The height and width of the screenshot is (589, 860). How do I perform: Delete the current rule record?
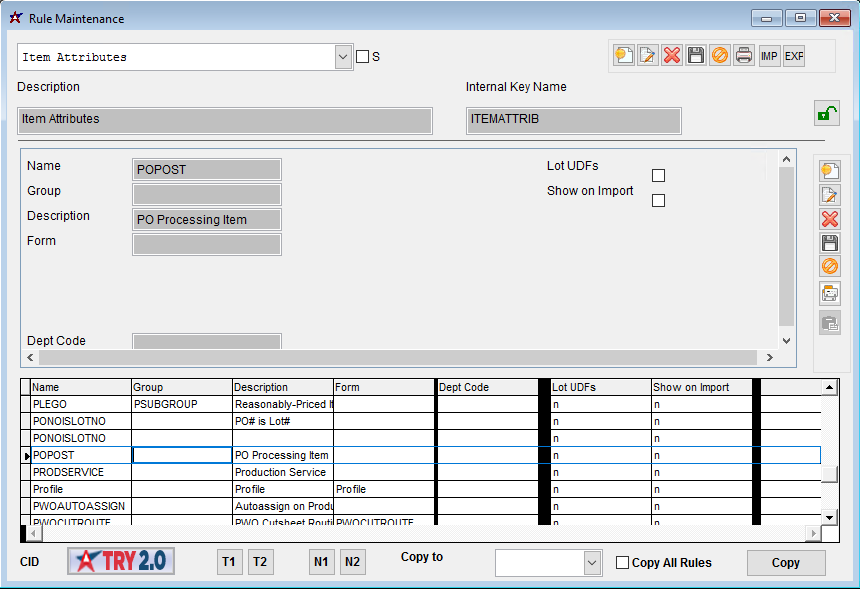672,55
